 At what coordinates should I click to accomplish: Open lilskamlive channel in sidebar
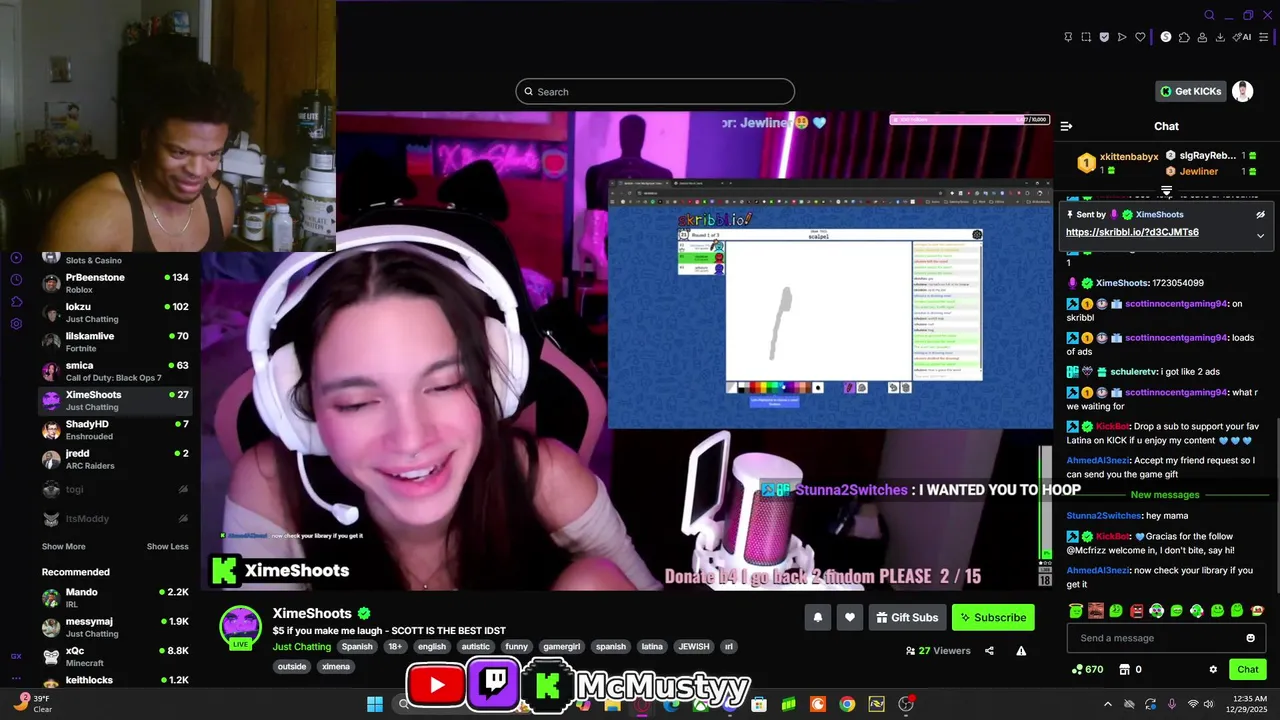tap(116, 342)
